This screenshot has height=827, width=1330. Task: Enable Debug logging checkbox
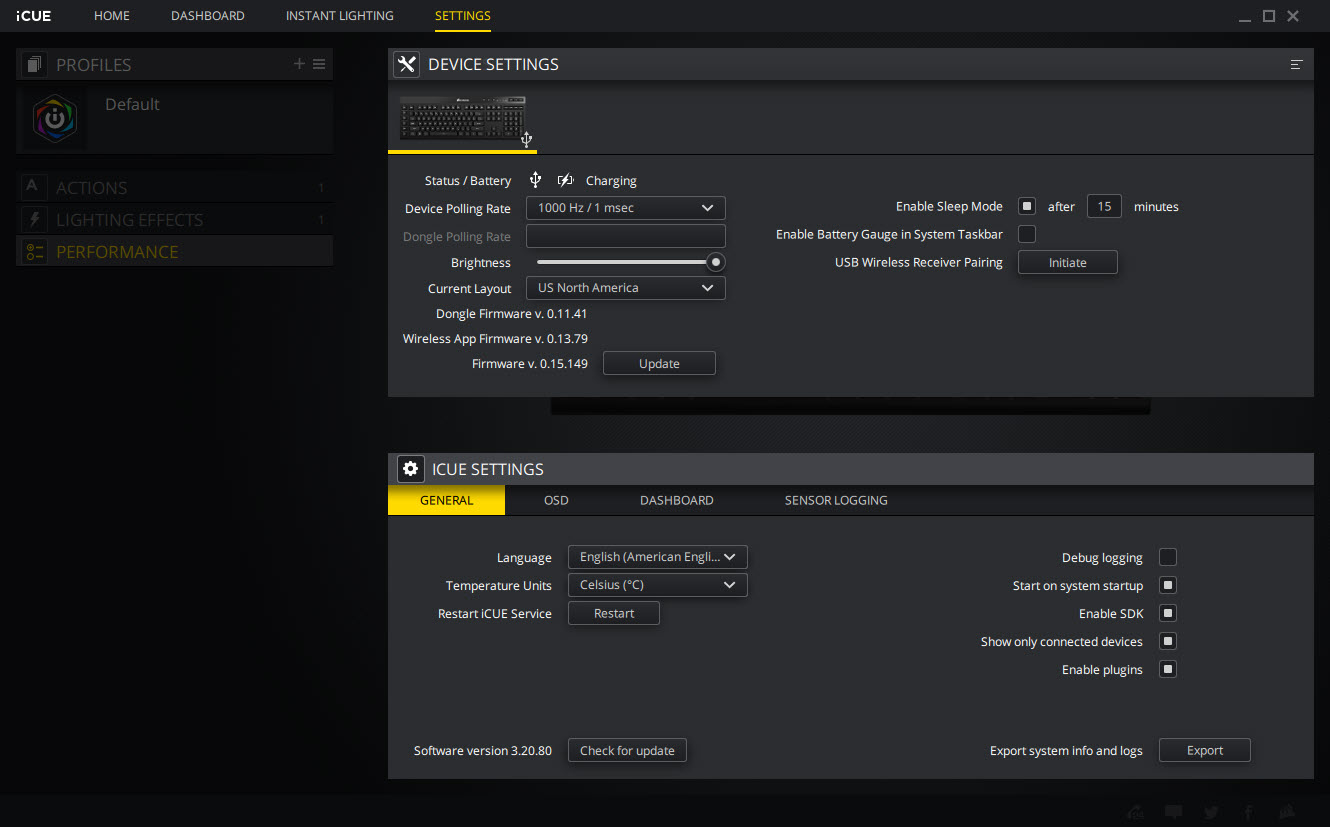(1168, 557)
